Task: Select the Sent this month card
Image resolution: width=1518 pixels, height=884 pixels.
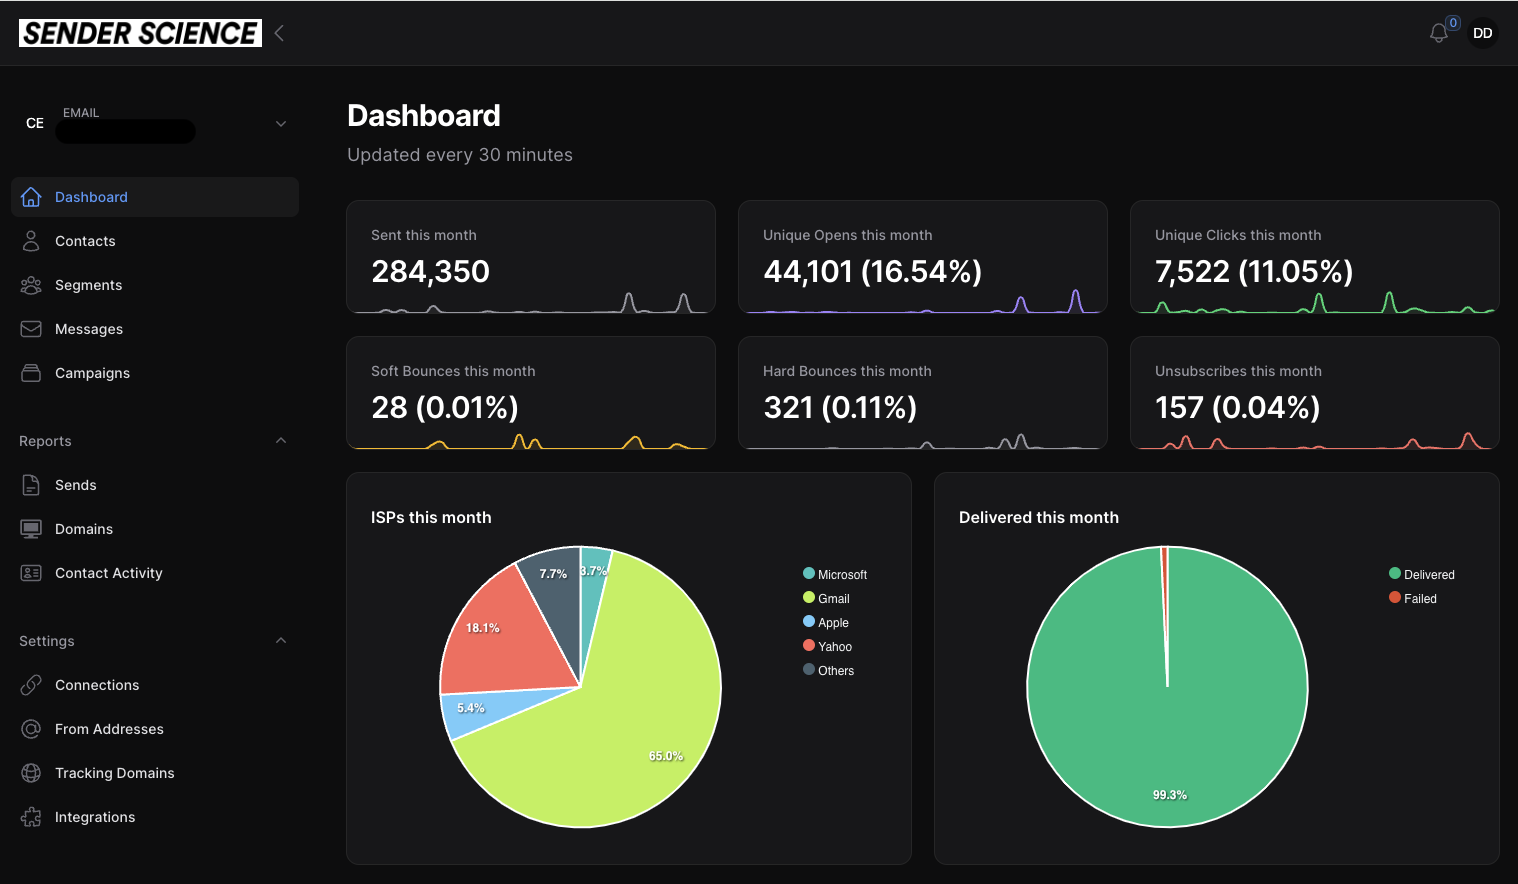Action: point(531,257)
